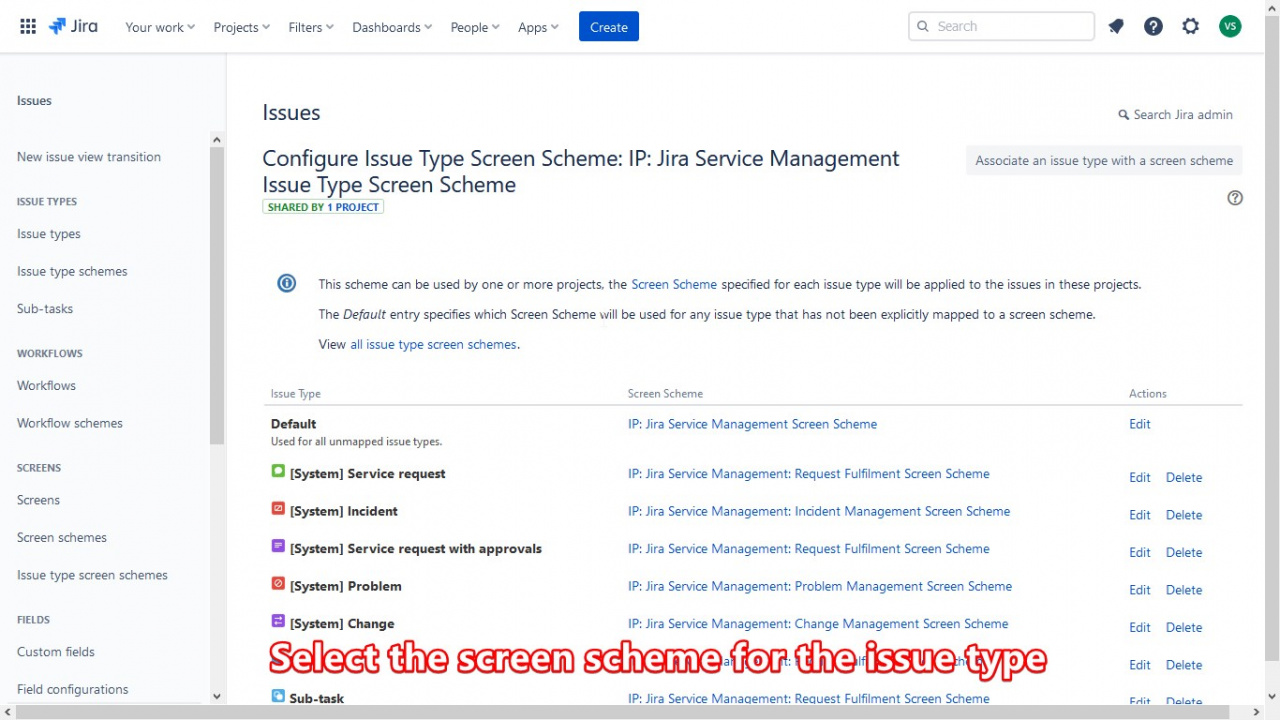Open the Incident Management Screen Scheme link

click(819, 511)
